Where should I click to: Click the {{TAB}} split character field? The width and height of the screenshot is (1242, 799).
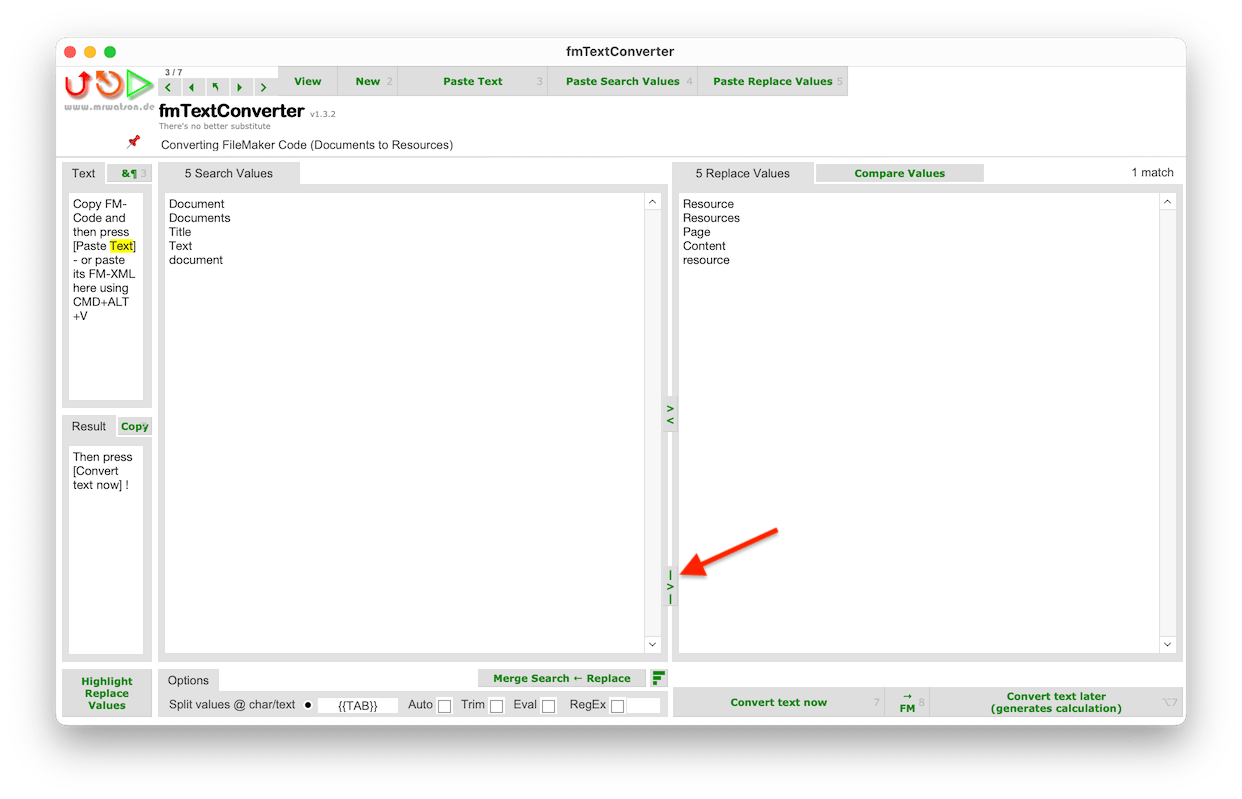tap(358, 706)
